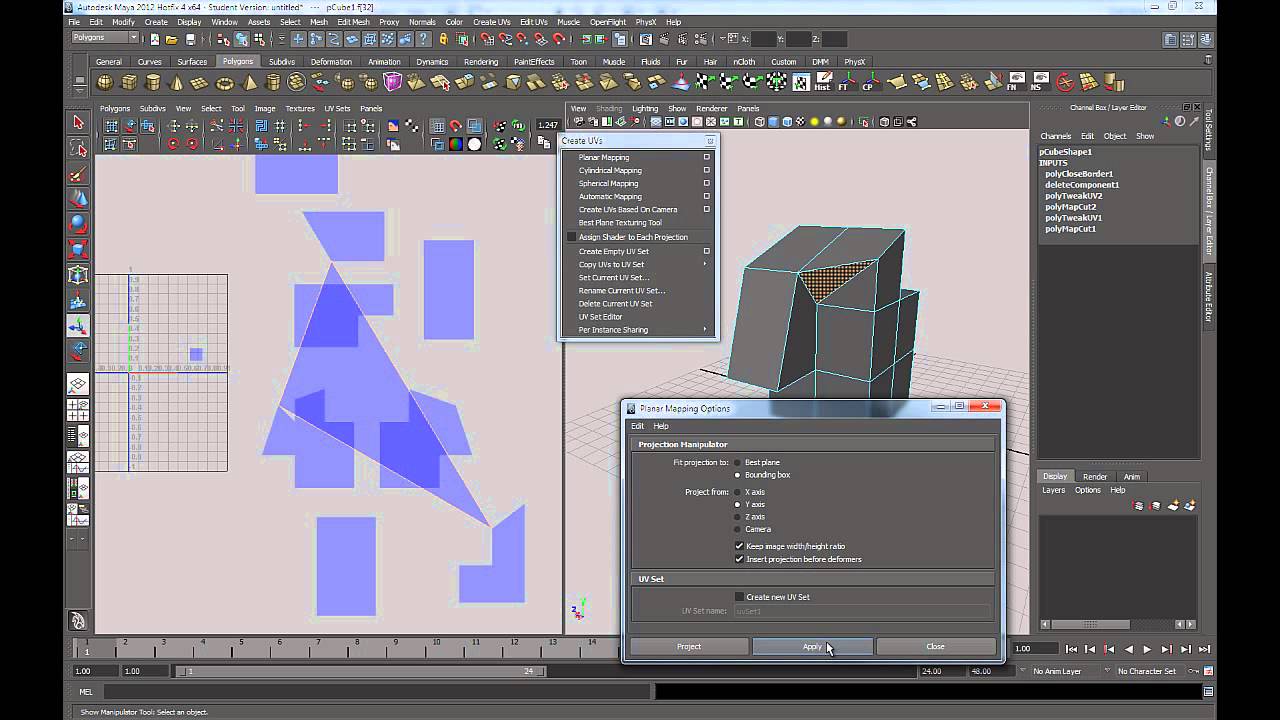1280x720 pixels.
Task: Click UV editor alpha channel white circle icon
Action: (475, 144)
